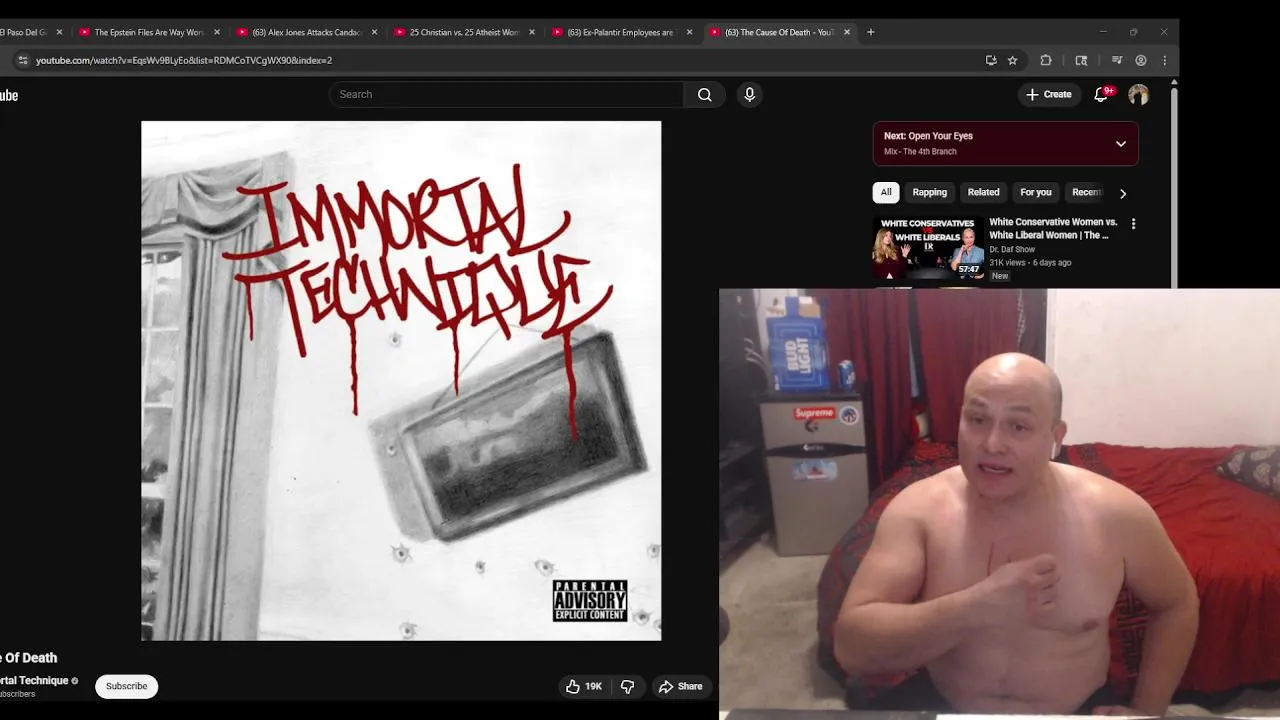Screen dimensions: 1280x720
Task: Select the For you filter chip
Action: (x=1036, y=192)
